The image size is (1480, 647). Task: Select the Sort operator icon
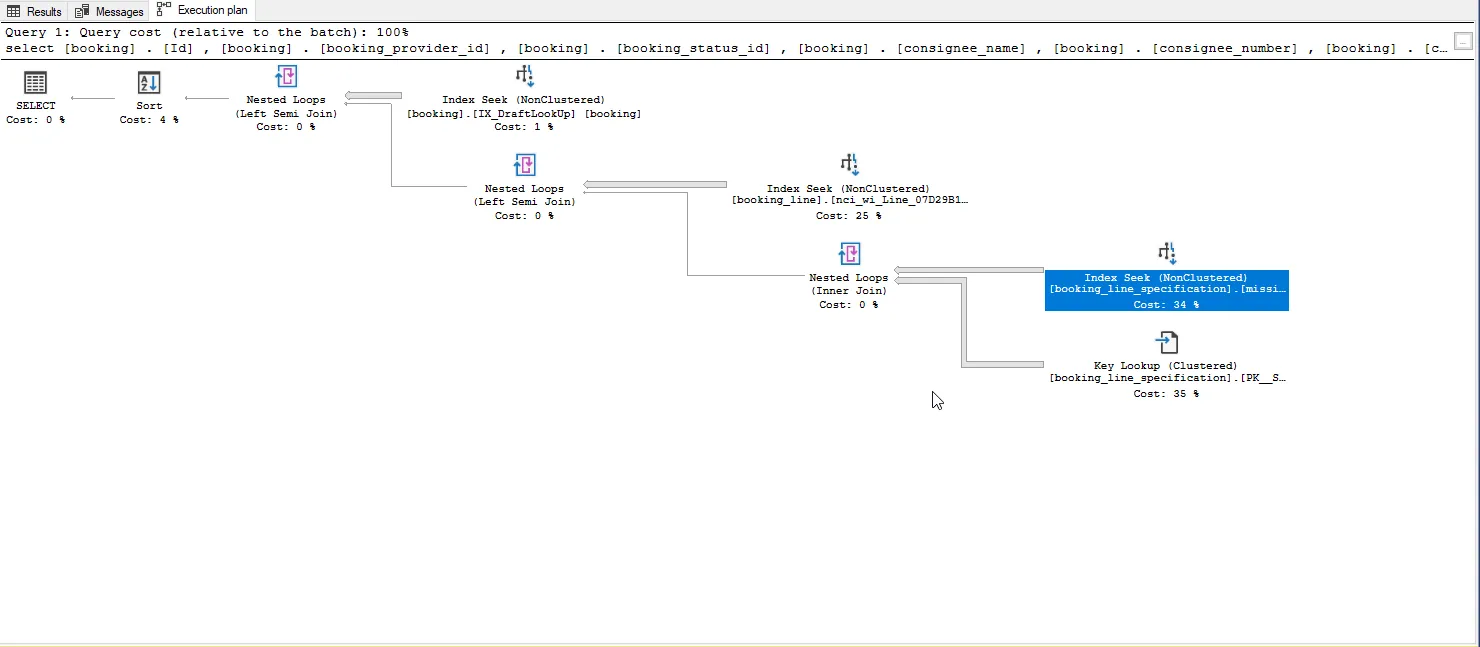click(x=149, y=83)
